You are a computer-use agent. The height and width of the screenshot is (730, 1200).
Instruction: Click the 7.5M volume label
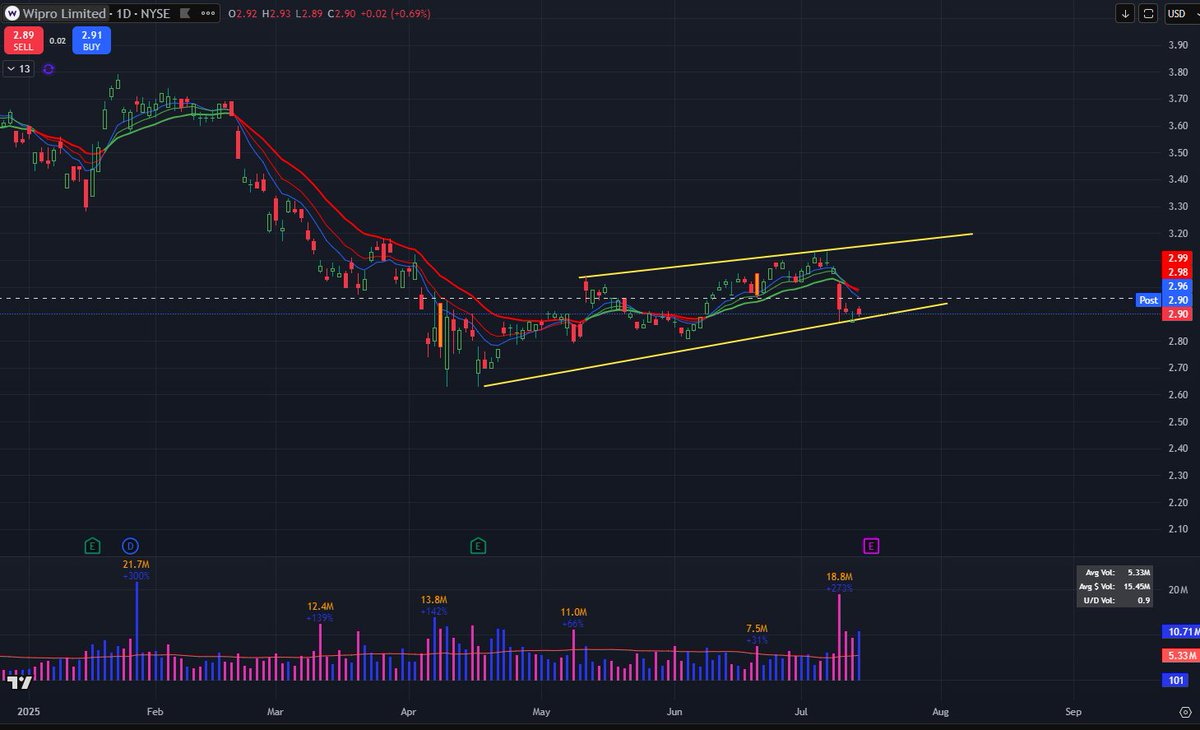757,629
